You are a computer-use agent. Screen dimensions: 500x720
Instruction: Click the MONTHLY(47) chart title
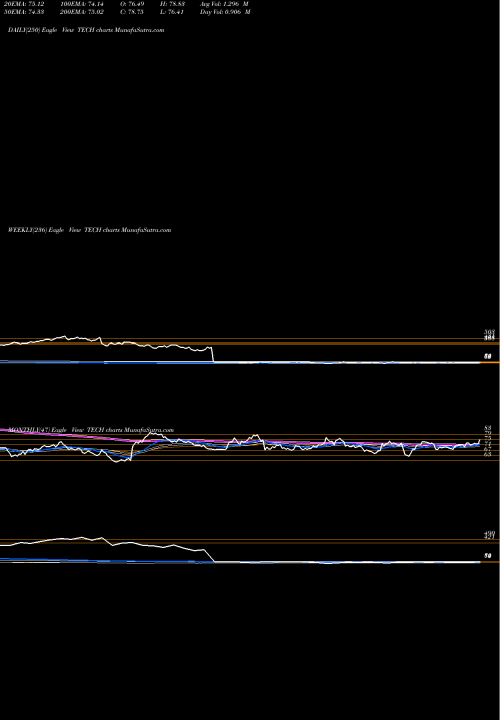click(x=91, y=430)
